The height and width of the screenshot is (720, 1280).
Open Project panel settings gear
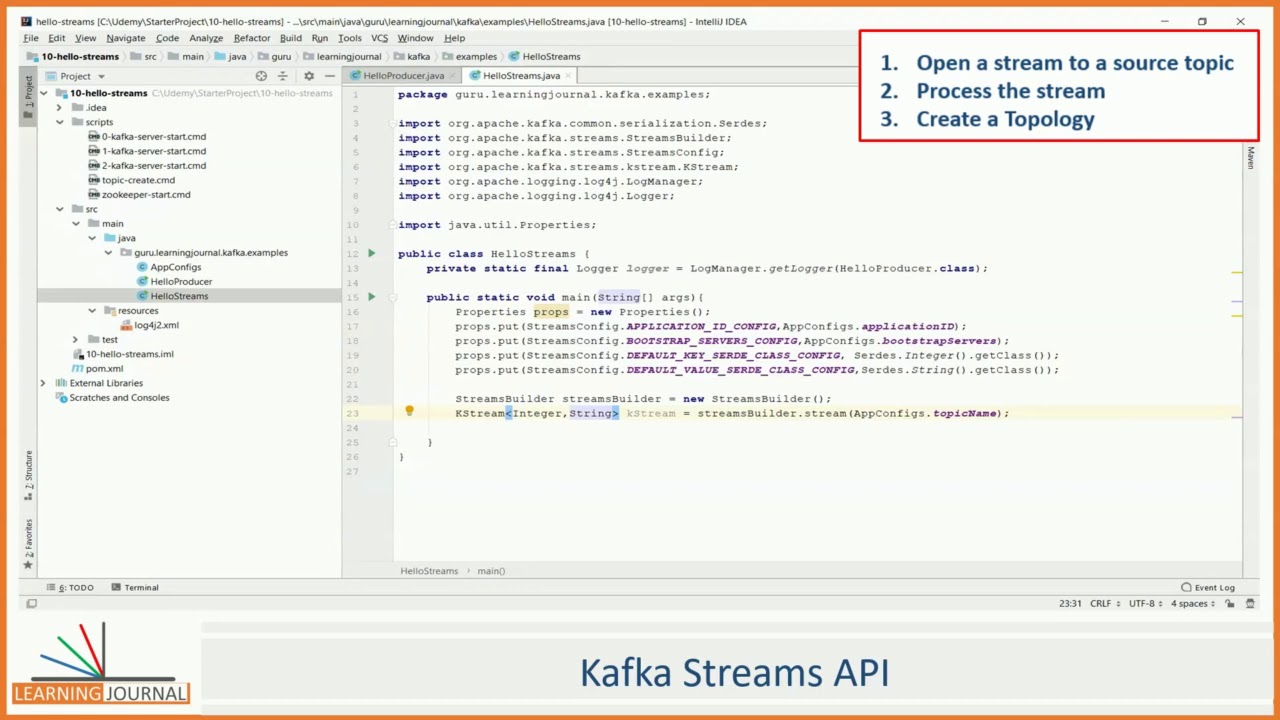click(x=308, y=76)
